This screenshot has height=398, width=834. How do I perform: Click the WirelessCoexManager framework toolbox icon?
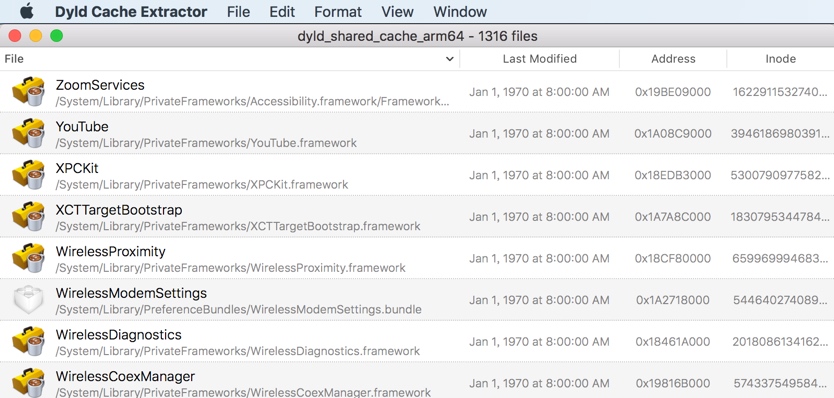[29, 382]
